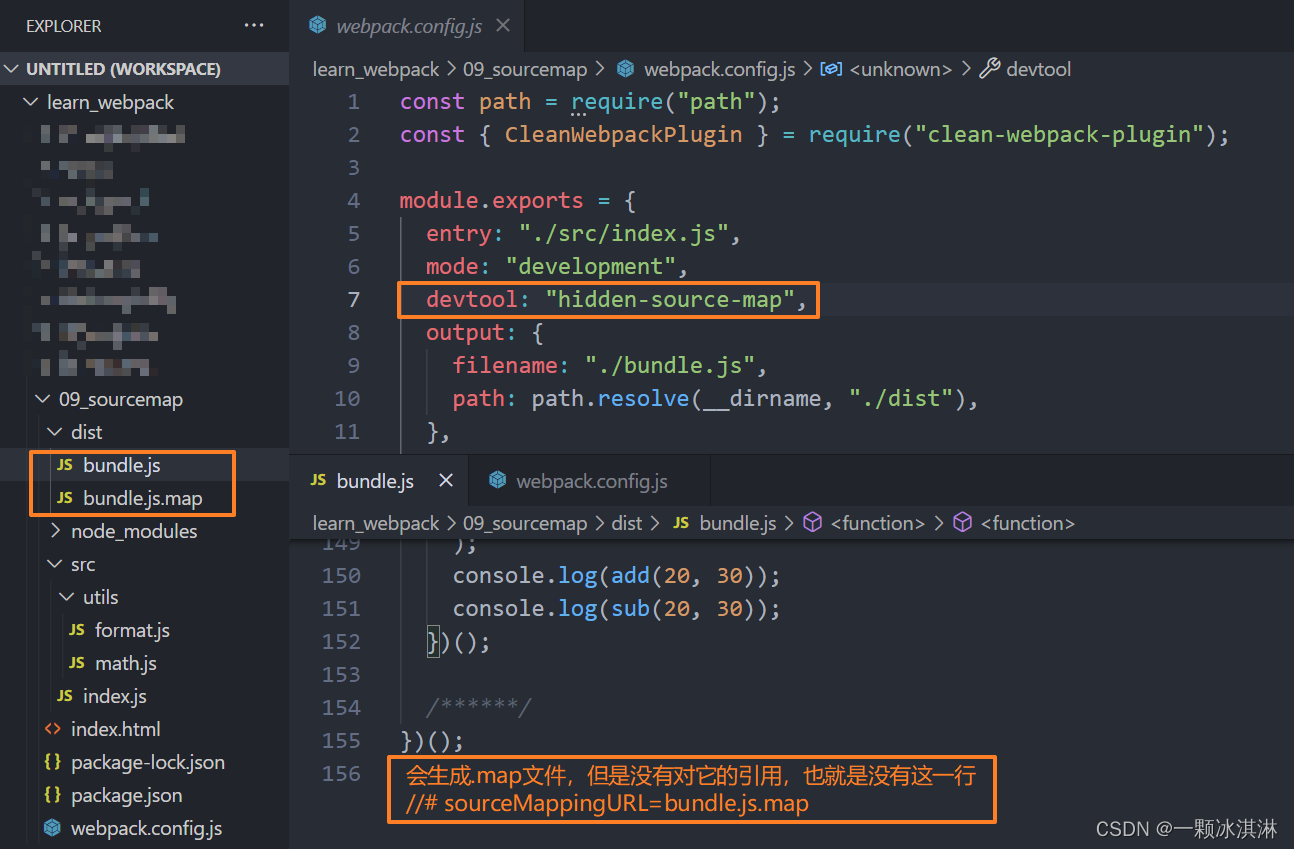Close the bundle.js tab in bottom editor

446,481
